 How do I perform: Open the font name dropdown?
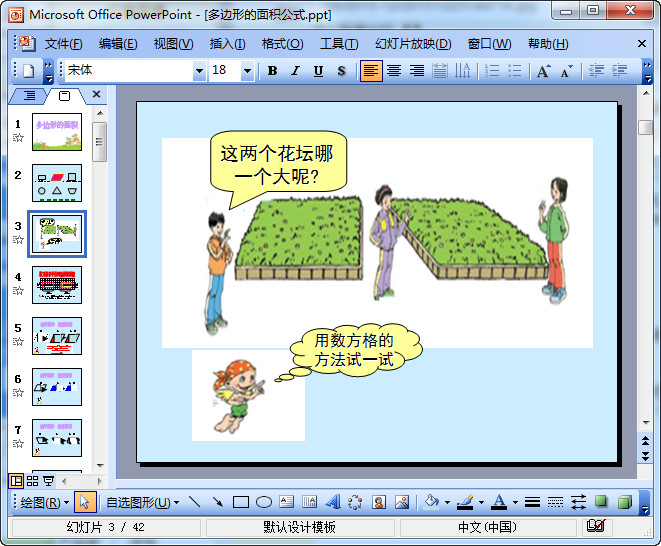click(x=199, y=71)
